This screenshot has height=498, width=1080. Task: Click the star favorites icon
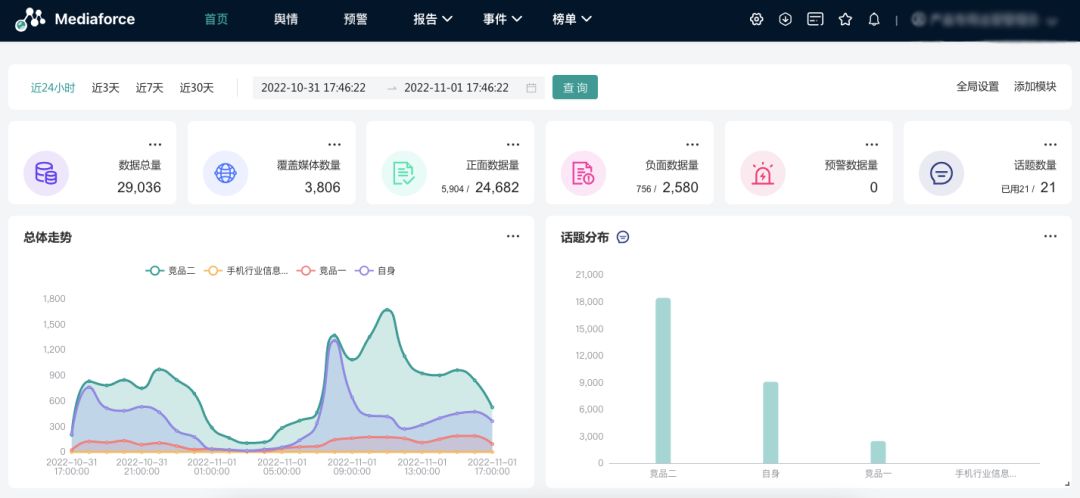(x=845, y=19)
